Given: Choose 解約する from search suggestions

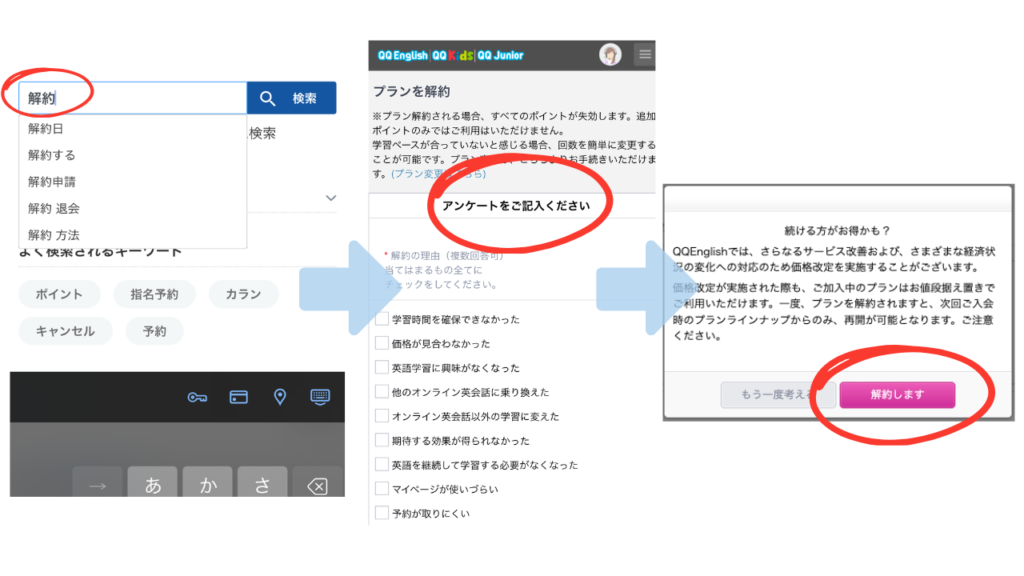Looking at the screenshot, I should coord(52,155).
